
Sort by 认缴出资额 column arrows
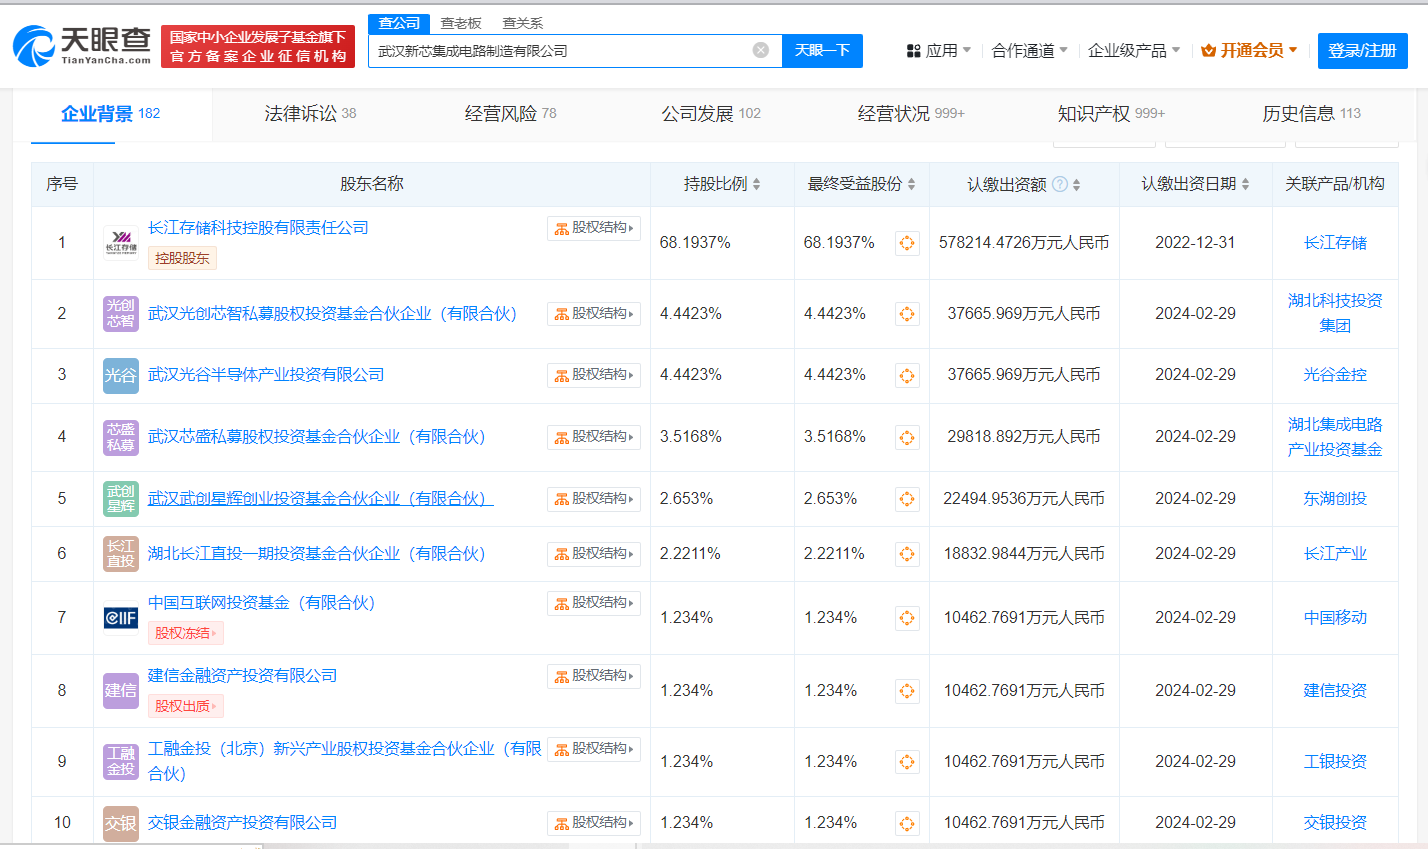(x=1076, y=184)
